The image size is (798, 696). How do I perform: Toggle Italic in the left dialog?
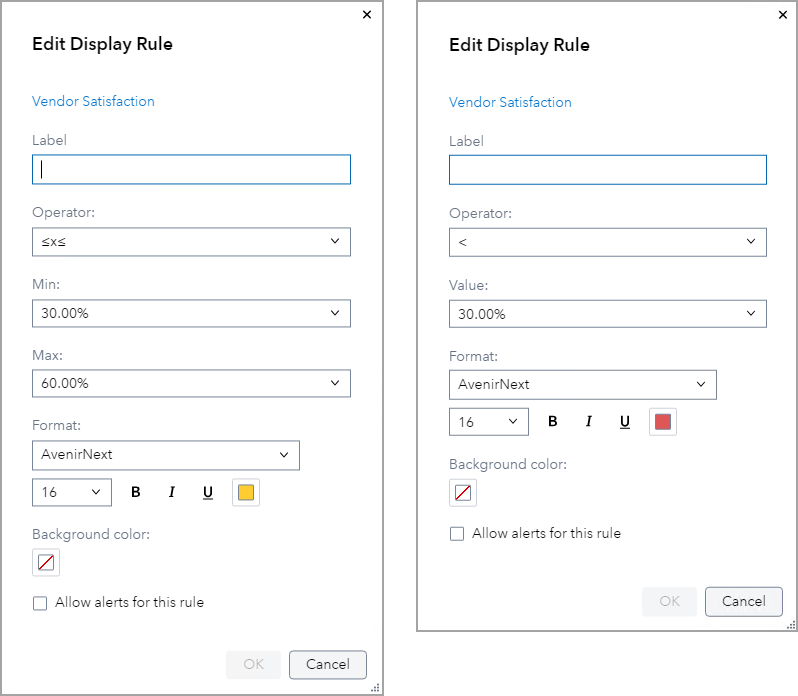click(x=172, y=492)
